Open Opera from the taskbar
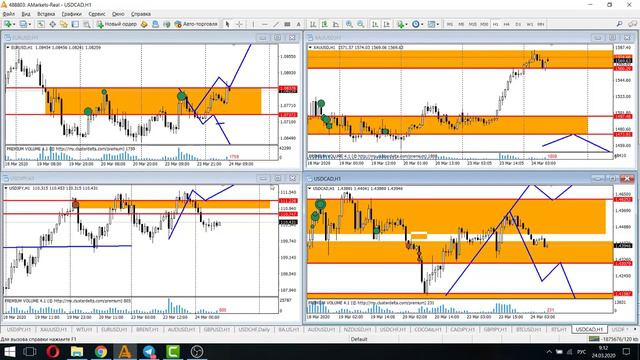 point(53,351)
